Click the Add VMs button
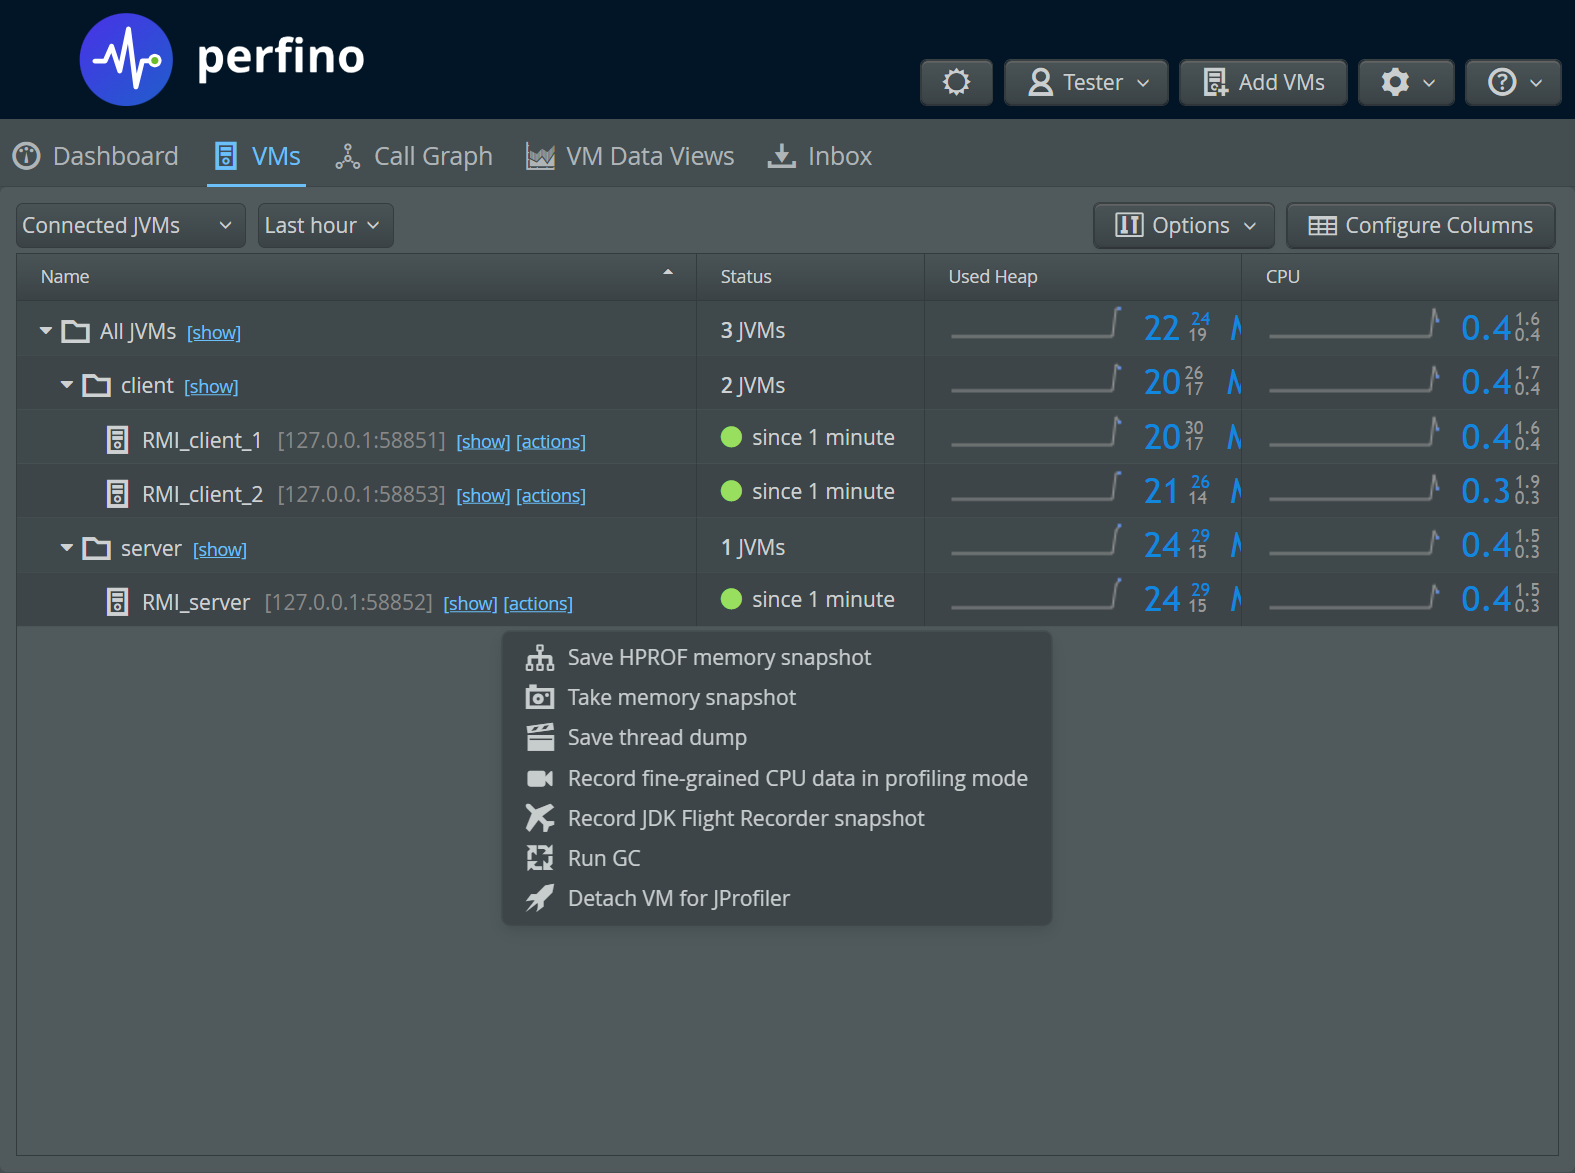 (1263, 82)
